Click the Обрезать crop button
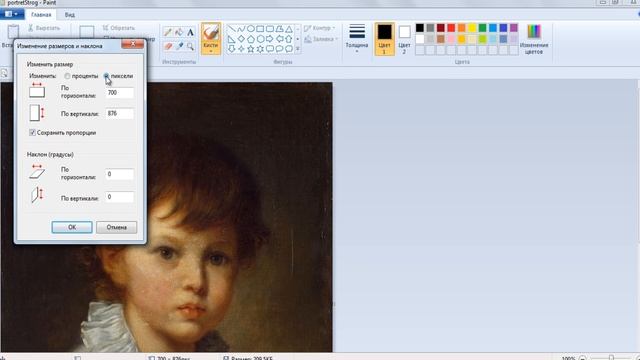The width and height of the screenshot is (640, 360). tap(119, 28)
